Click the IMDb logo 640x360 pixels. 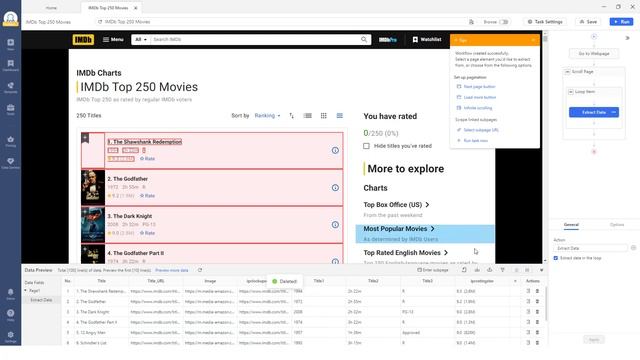pyautogui.click(x=83, y=40)
